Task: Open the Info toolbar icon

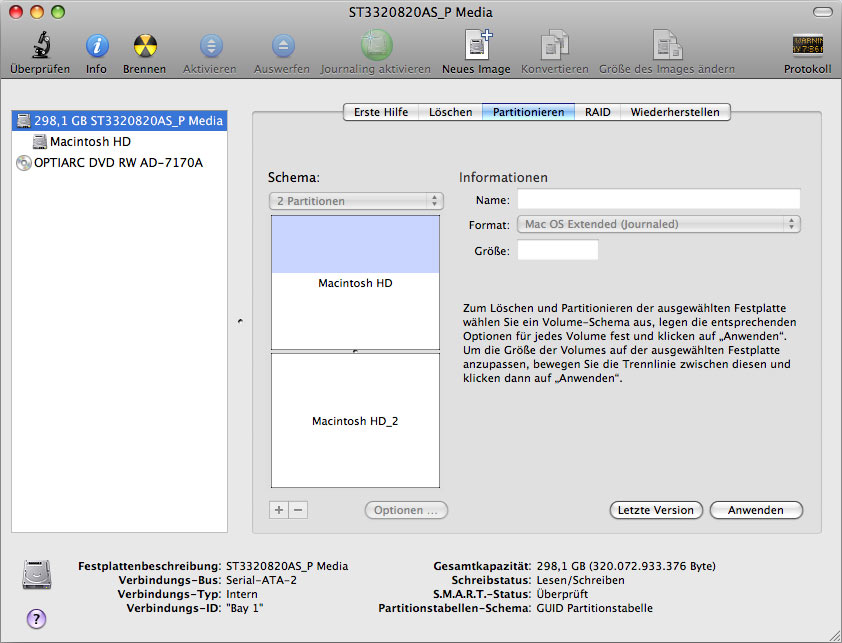Action: 97,46
